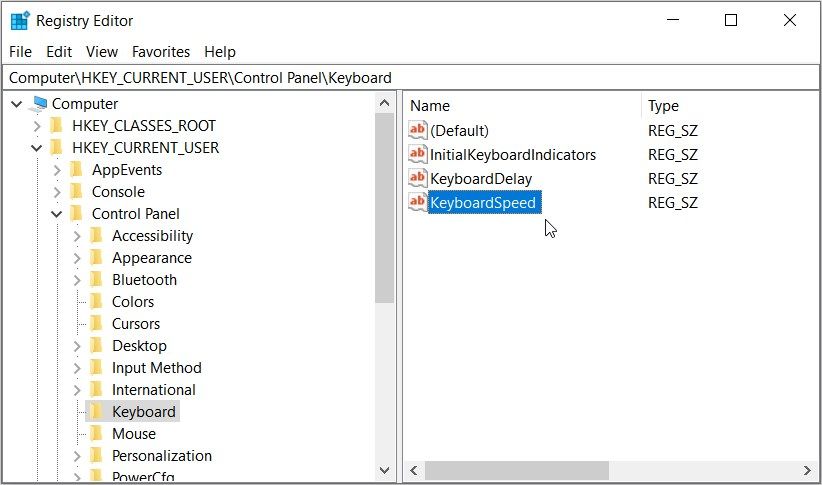
Task: Collapse the Control Panel key
Action: tap(57, 214)
